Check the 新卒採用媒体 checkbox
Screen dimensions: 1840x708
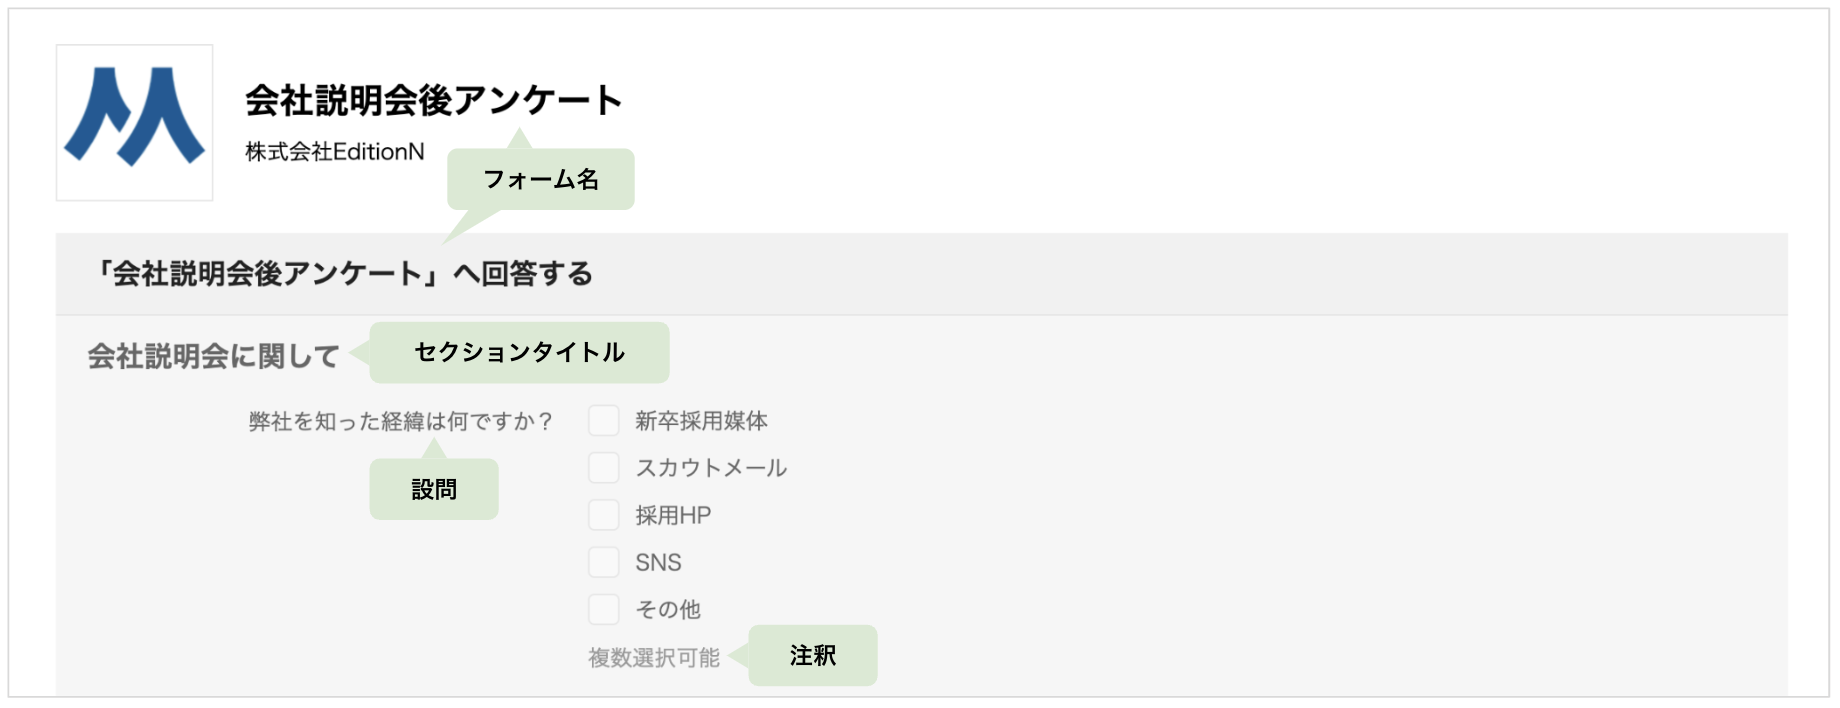coord(604,421)
